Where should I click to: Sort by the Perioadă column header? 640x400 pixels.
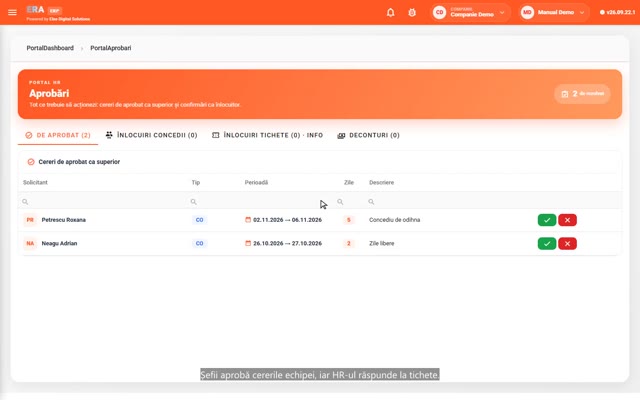pos(256,182)
